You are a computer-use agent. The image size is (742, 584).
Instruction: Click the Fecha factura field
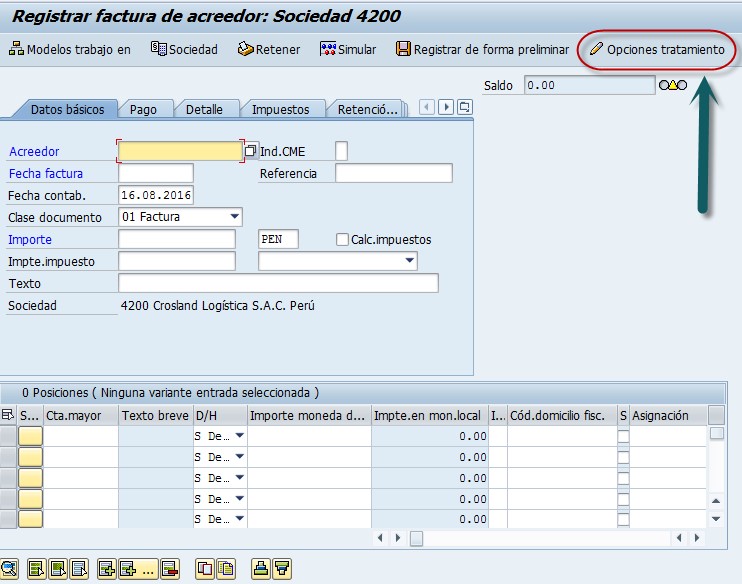[x=156, y=173]
